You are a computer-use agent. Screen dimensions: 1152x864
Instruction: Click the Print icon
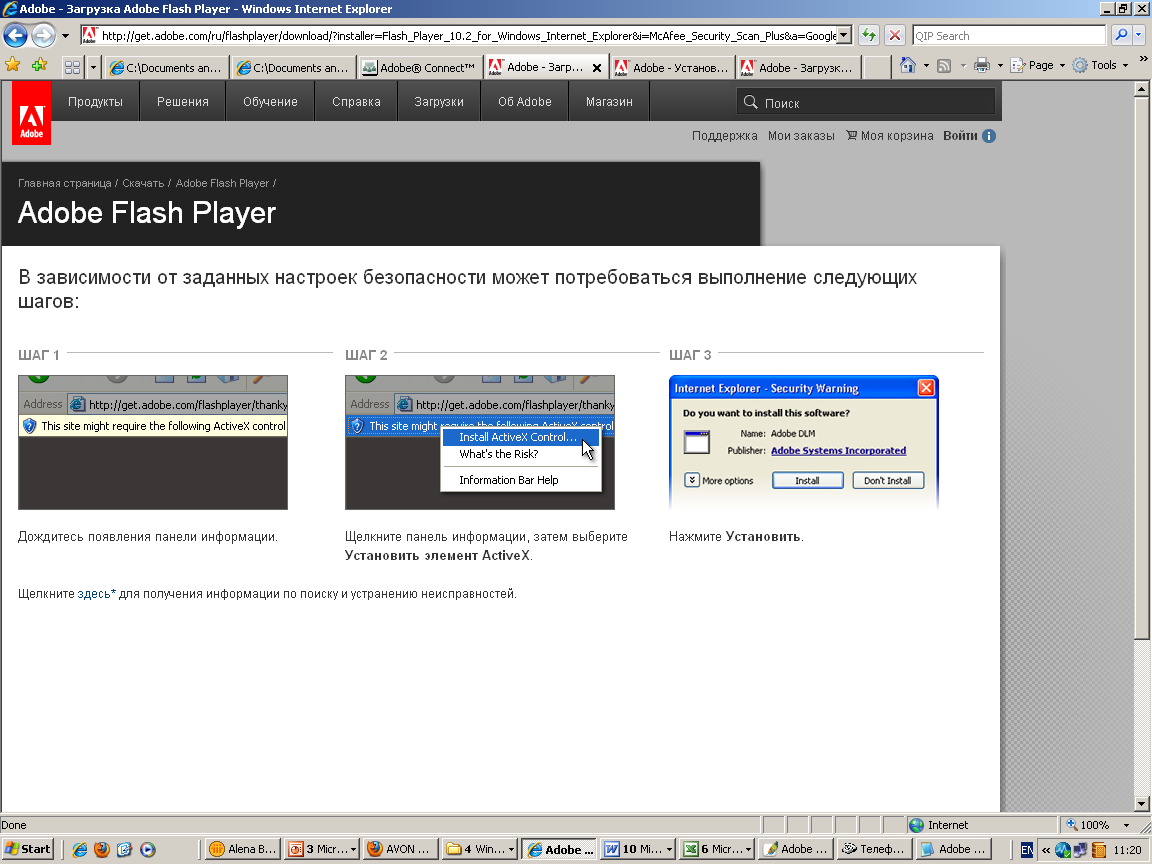click(982, 65)
